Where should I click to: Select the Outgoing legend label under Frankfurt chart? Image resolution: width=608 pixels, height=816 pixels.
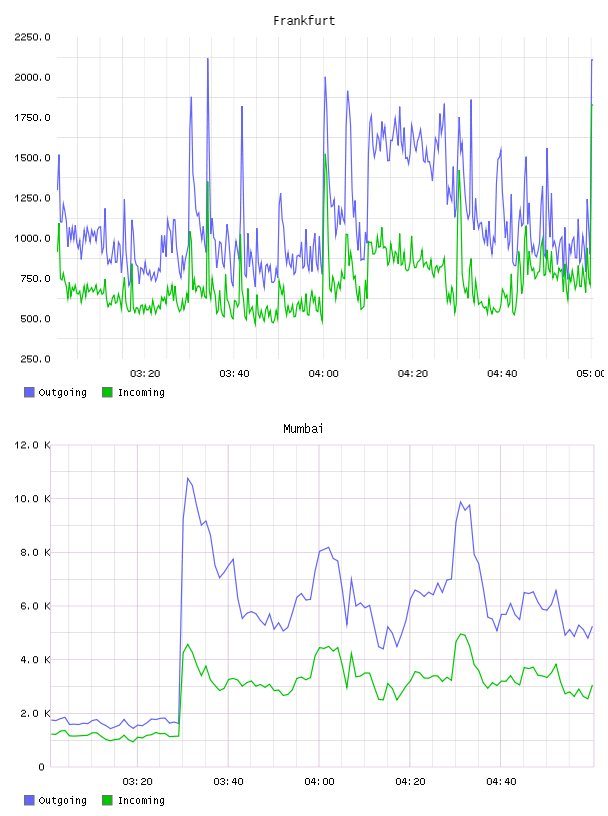(x=62, y=392)
